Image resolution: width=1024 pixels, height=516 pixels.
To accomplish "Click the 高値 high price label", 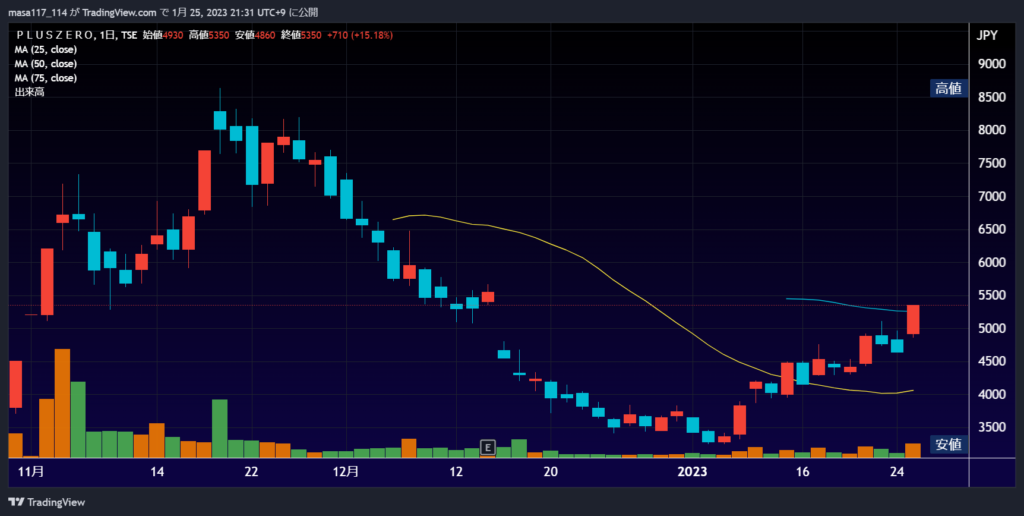I will (x=948, y=89).
